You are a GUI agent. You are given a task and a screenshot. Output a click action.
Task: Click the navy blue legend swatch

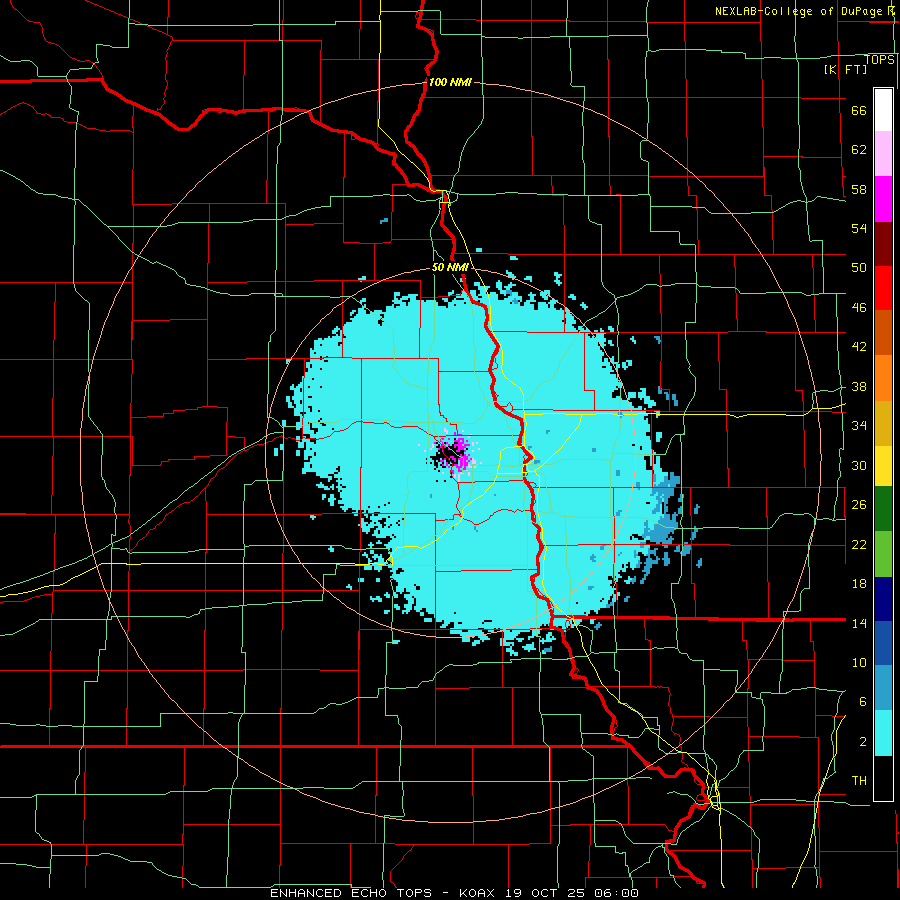883,599
